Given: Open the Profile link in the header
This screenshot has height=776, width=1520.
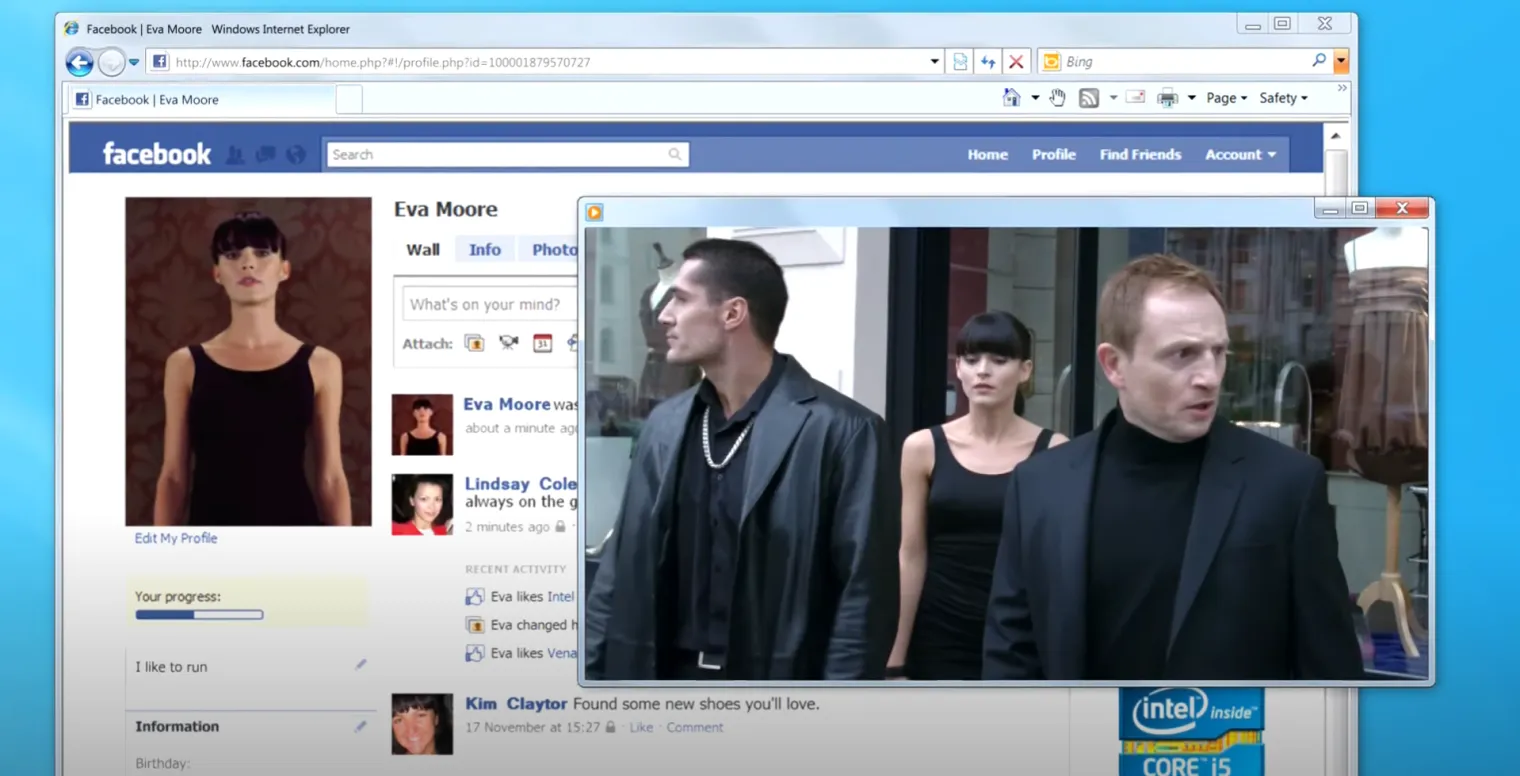Looking at the screenshot, I should point(1054,155).
